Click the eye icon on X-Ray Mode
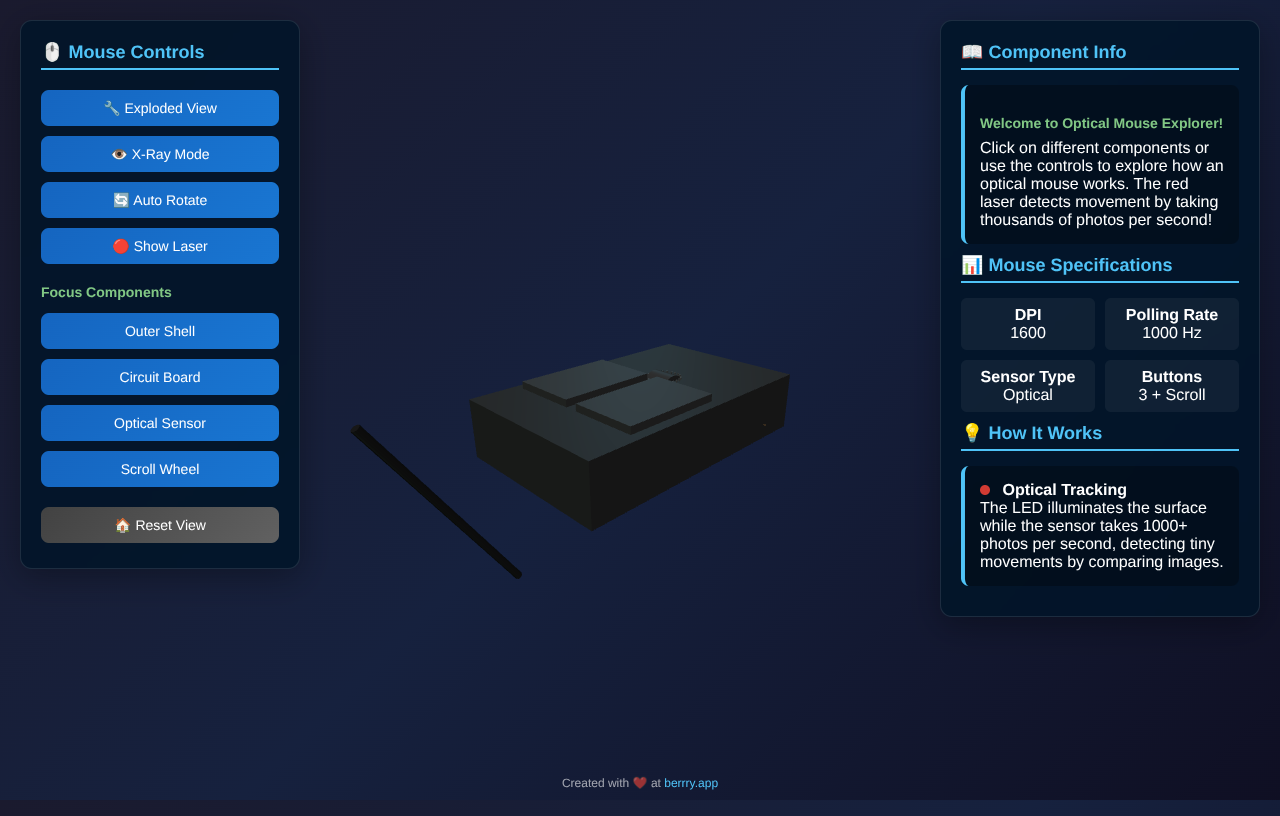Screen dimensions: 1280x816 point(119,154)
